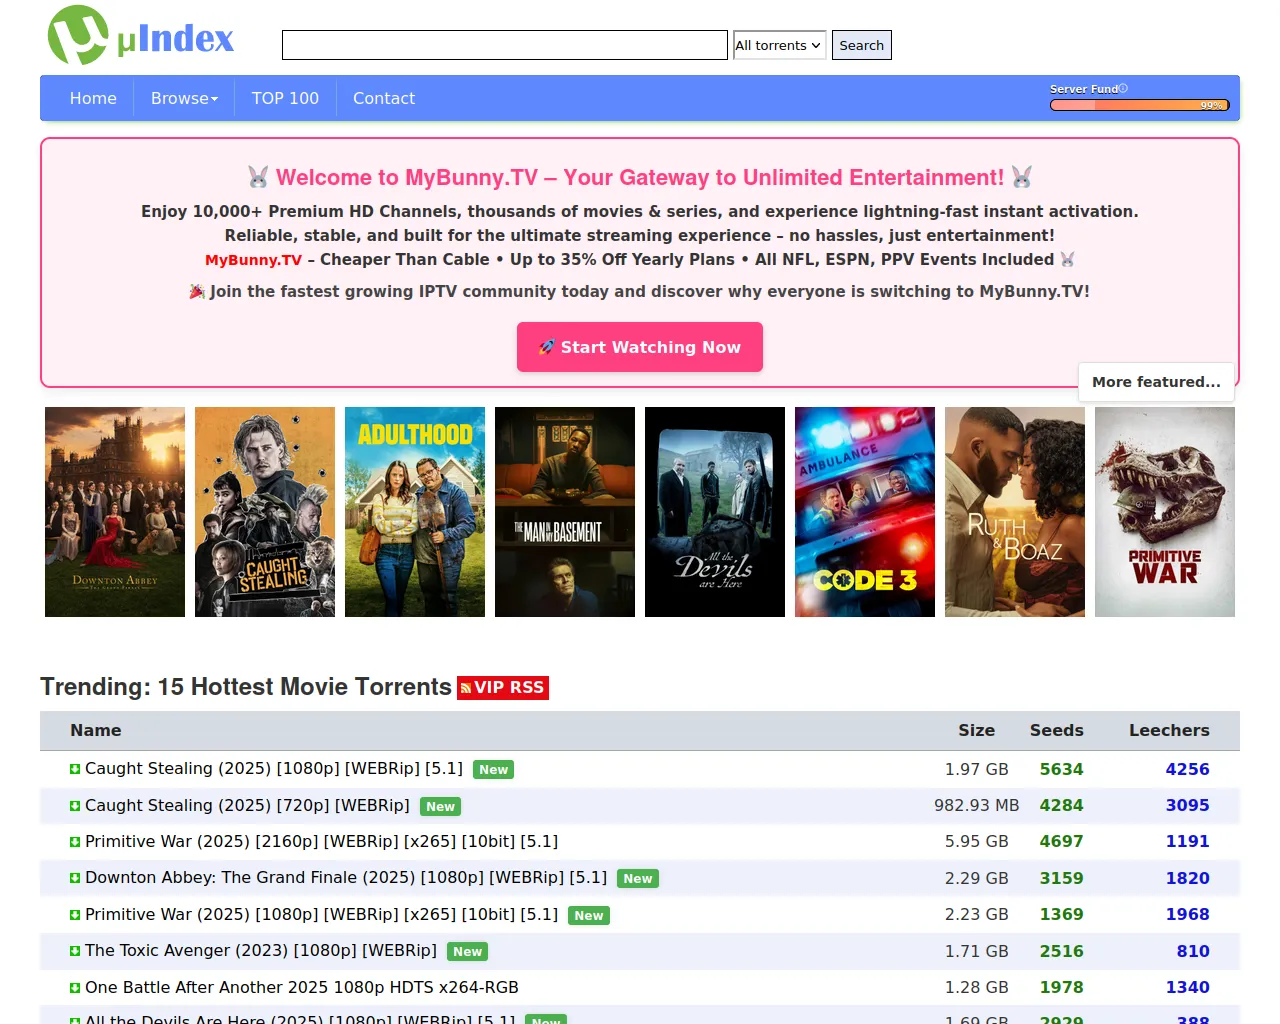Open the Contact page
This screenshot has height=1024, width=1280.
click(x=384, y=98)
